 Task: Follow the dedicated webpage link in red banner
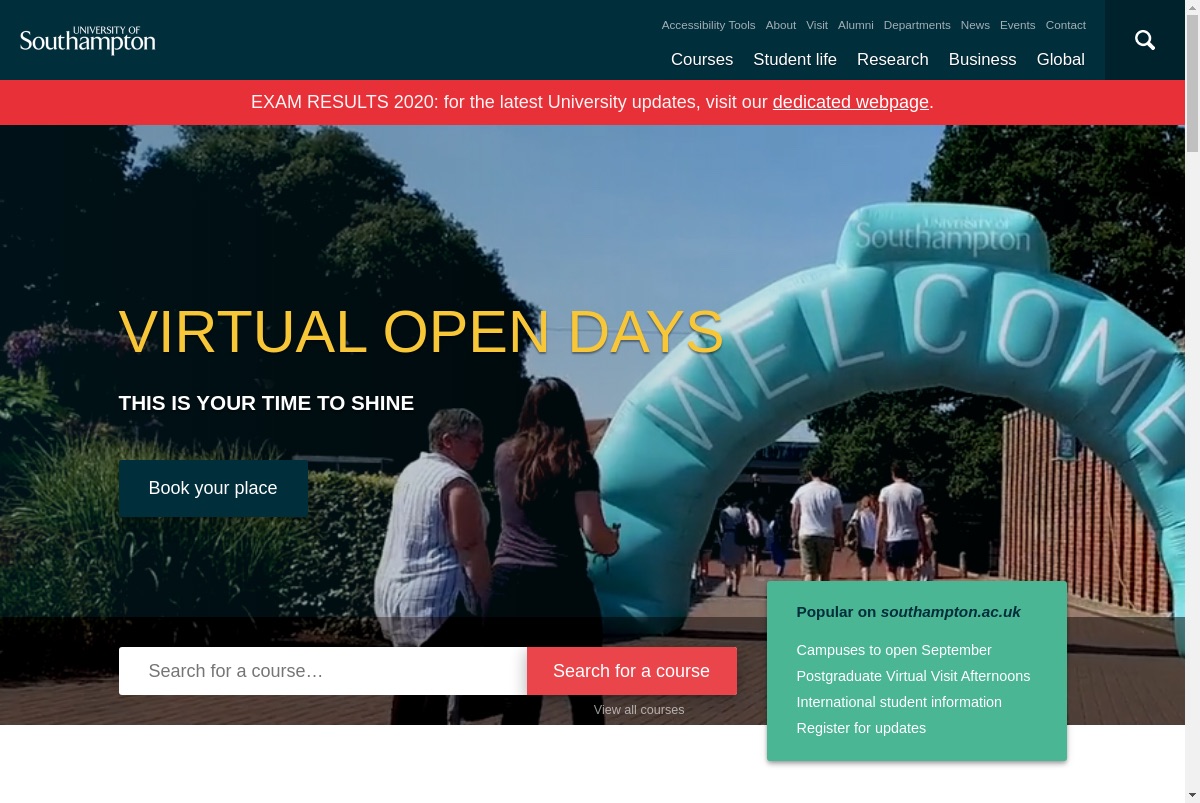click(x=851, y=102)
